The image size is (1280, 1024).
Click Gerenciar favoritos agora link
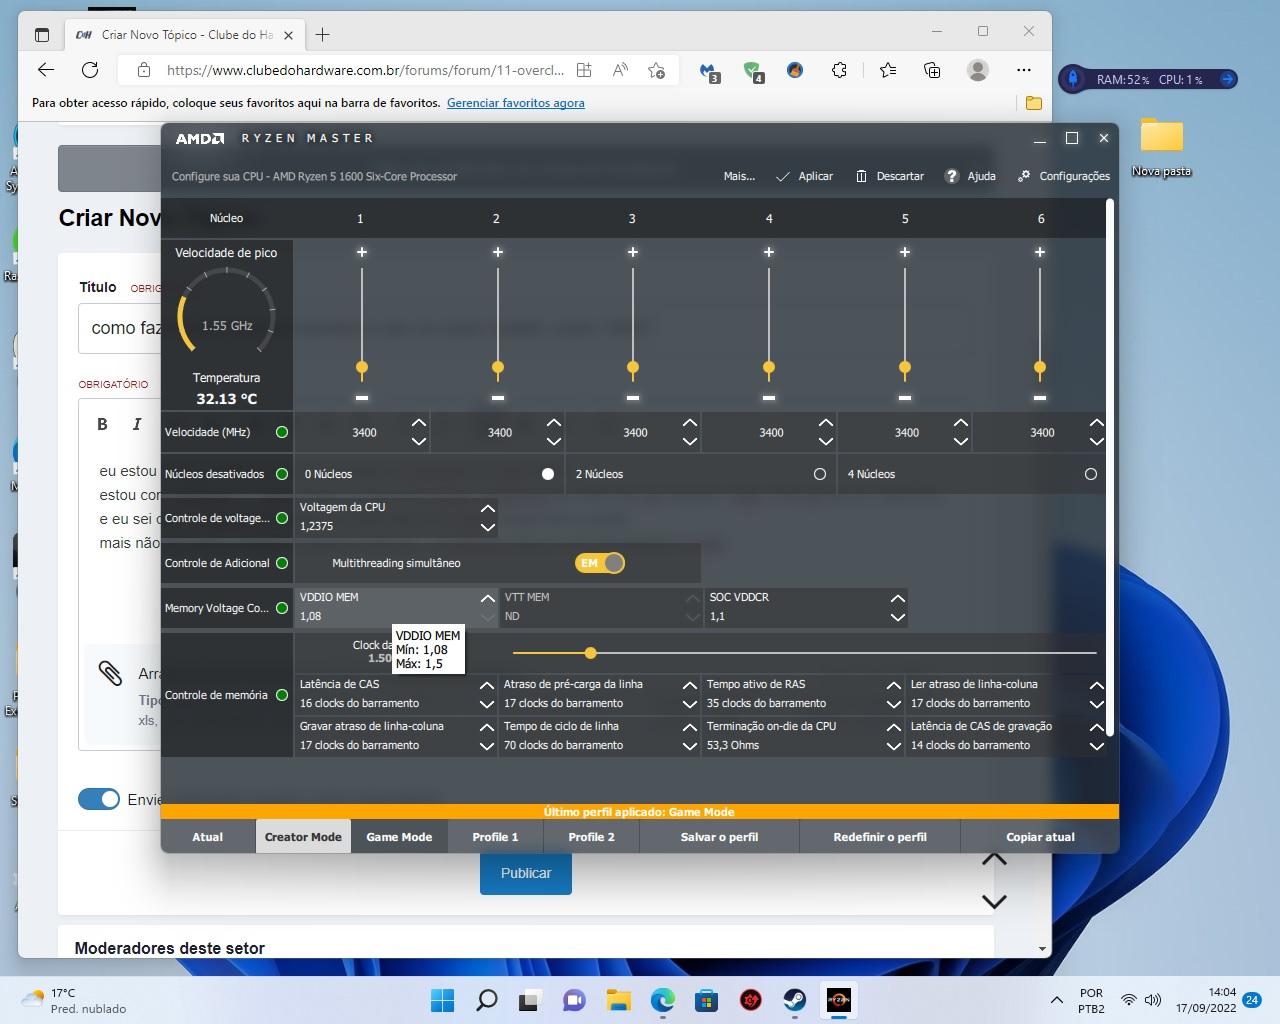coord(516,103)
